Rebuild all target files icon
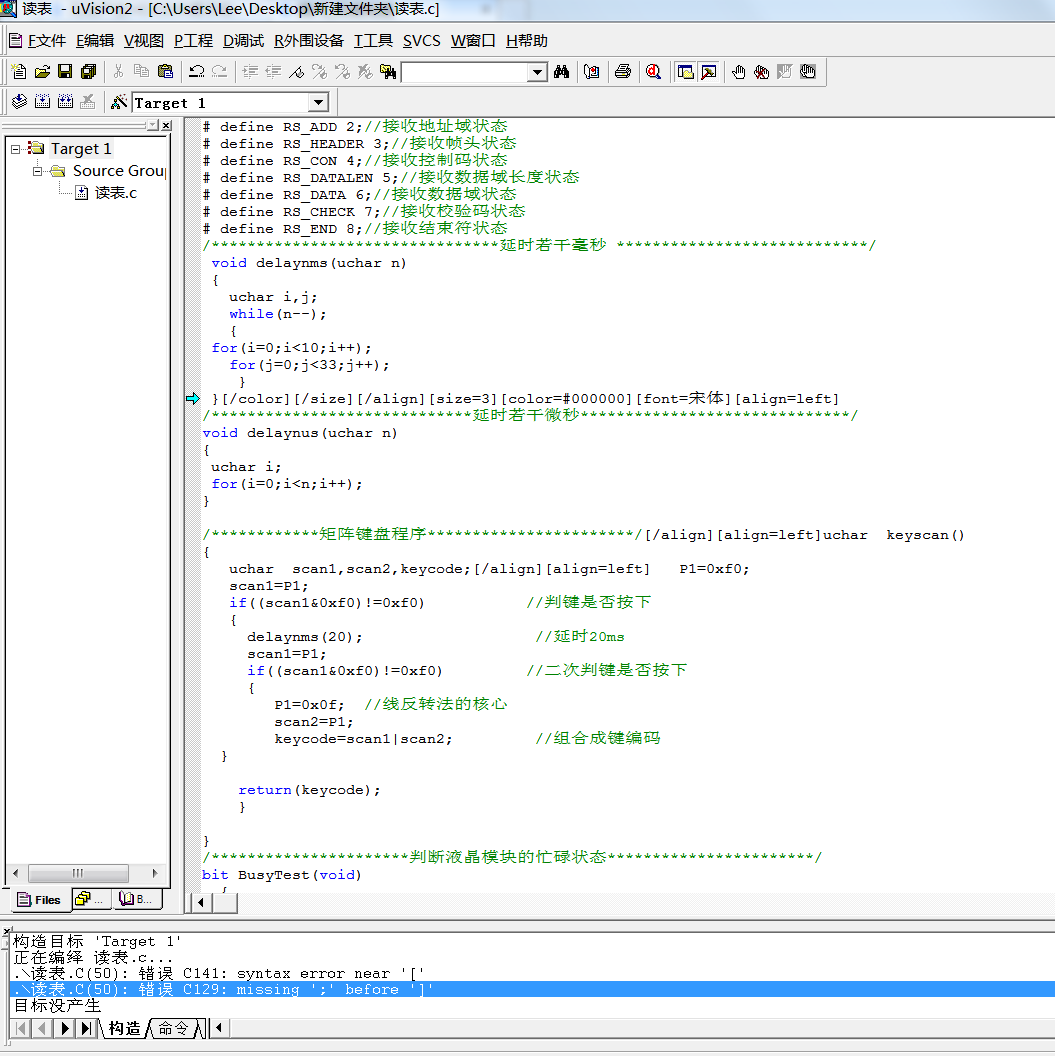 click(65, 102)
